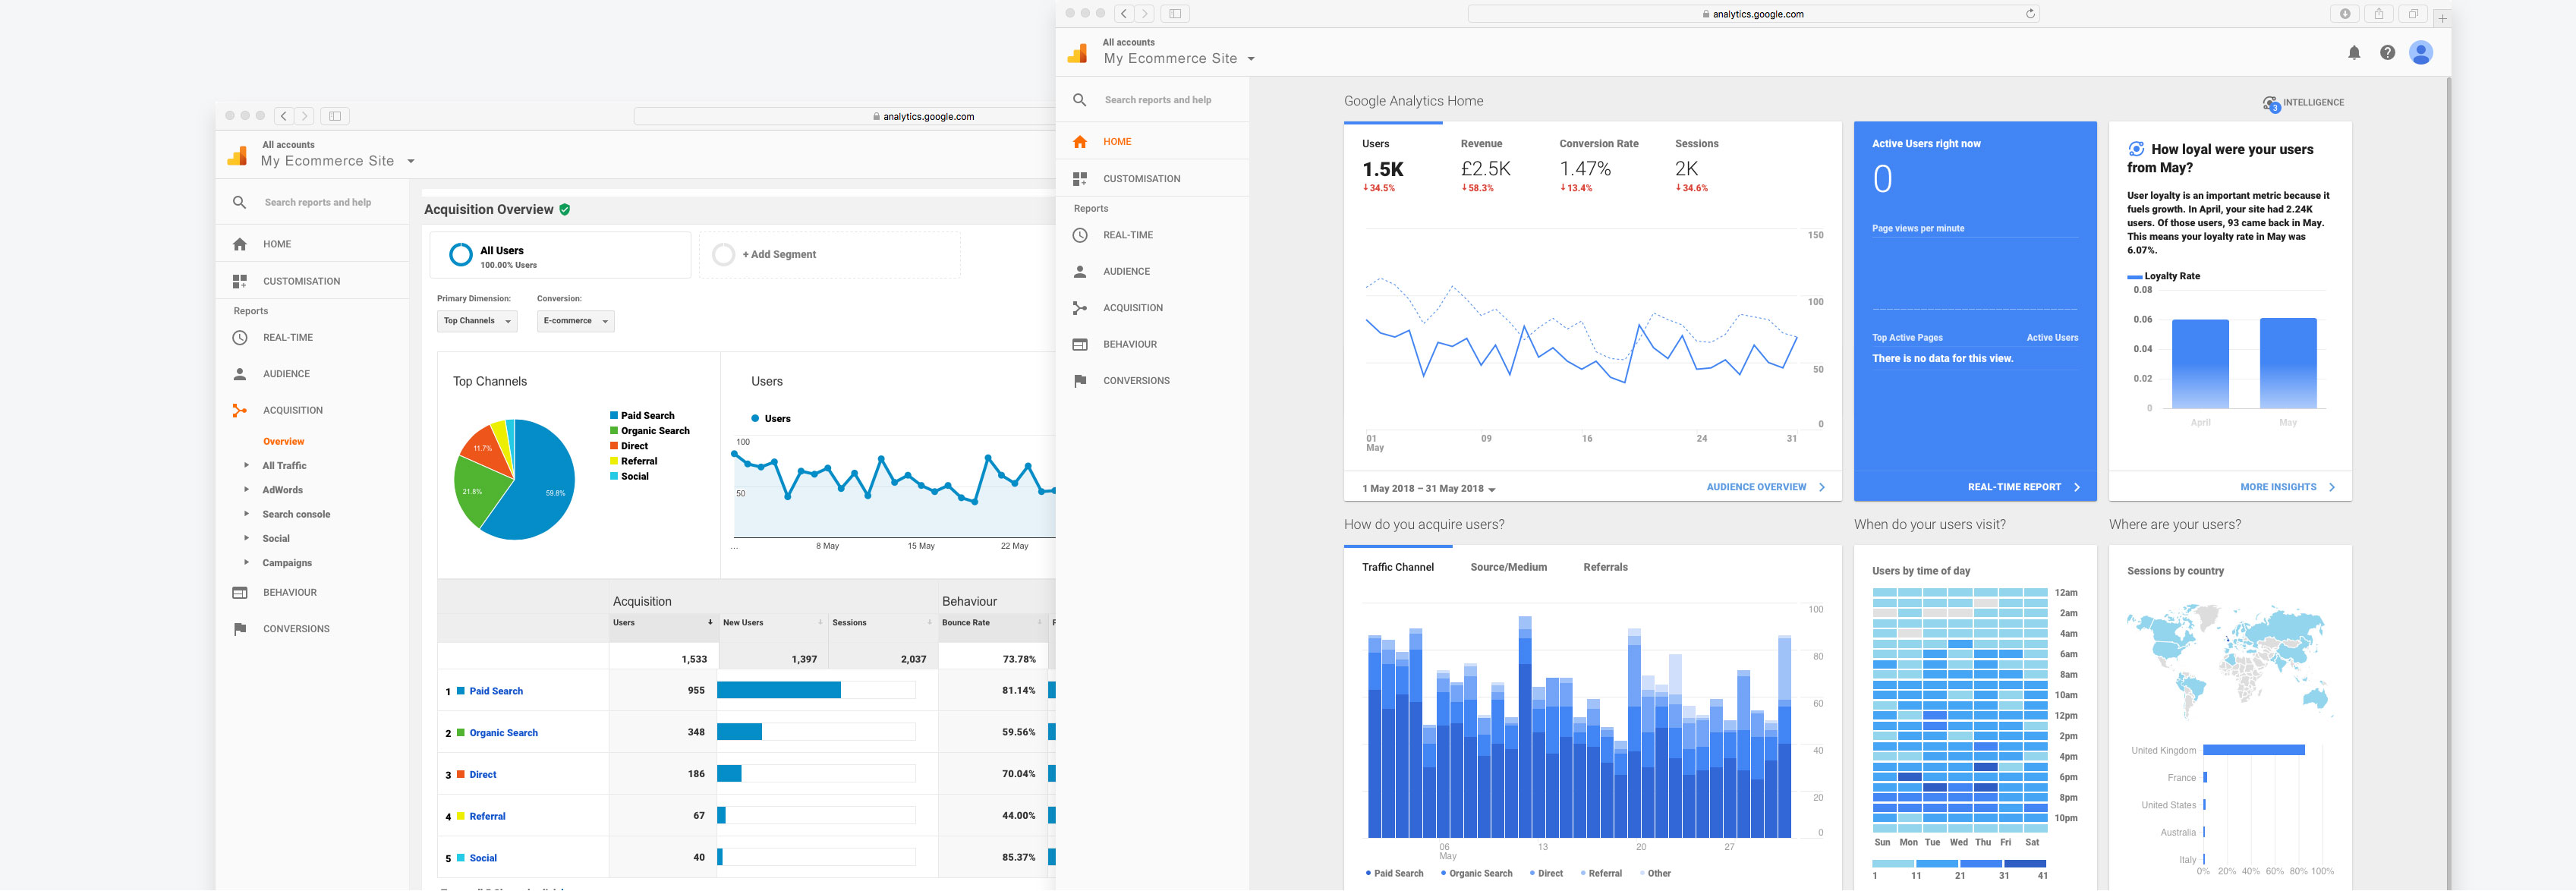Open Referral channel link in table
This screenshot has width=2576, height=891.
point(487,816)
